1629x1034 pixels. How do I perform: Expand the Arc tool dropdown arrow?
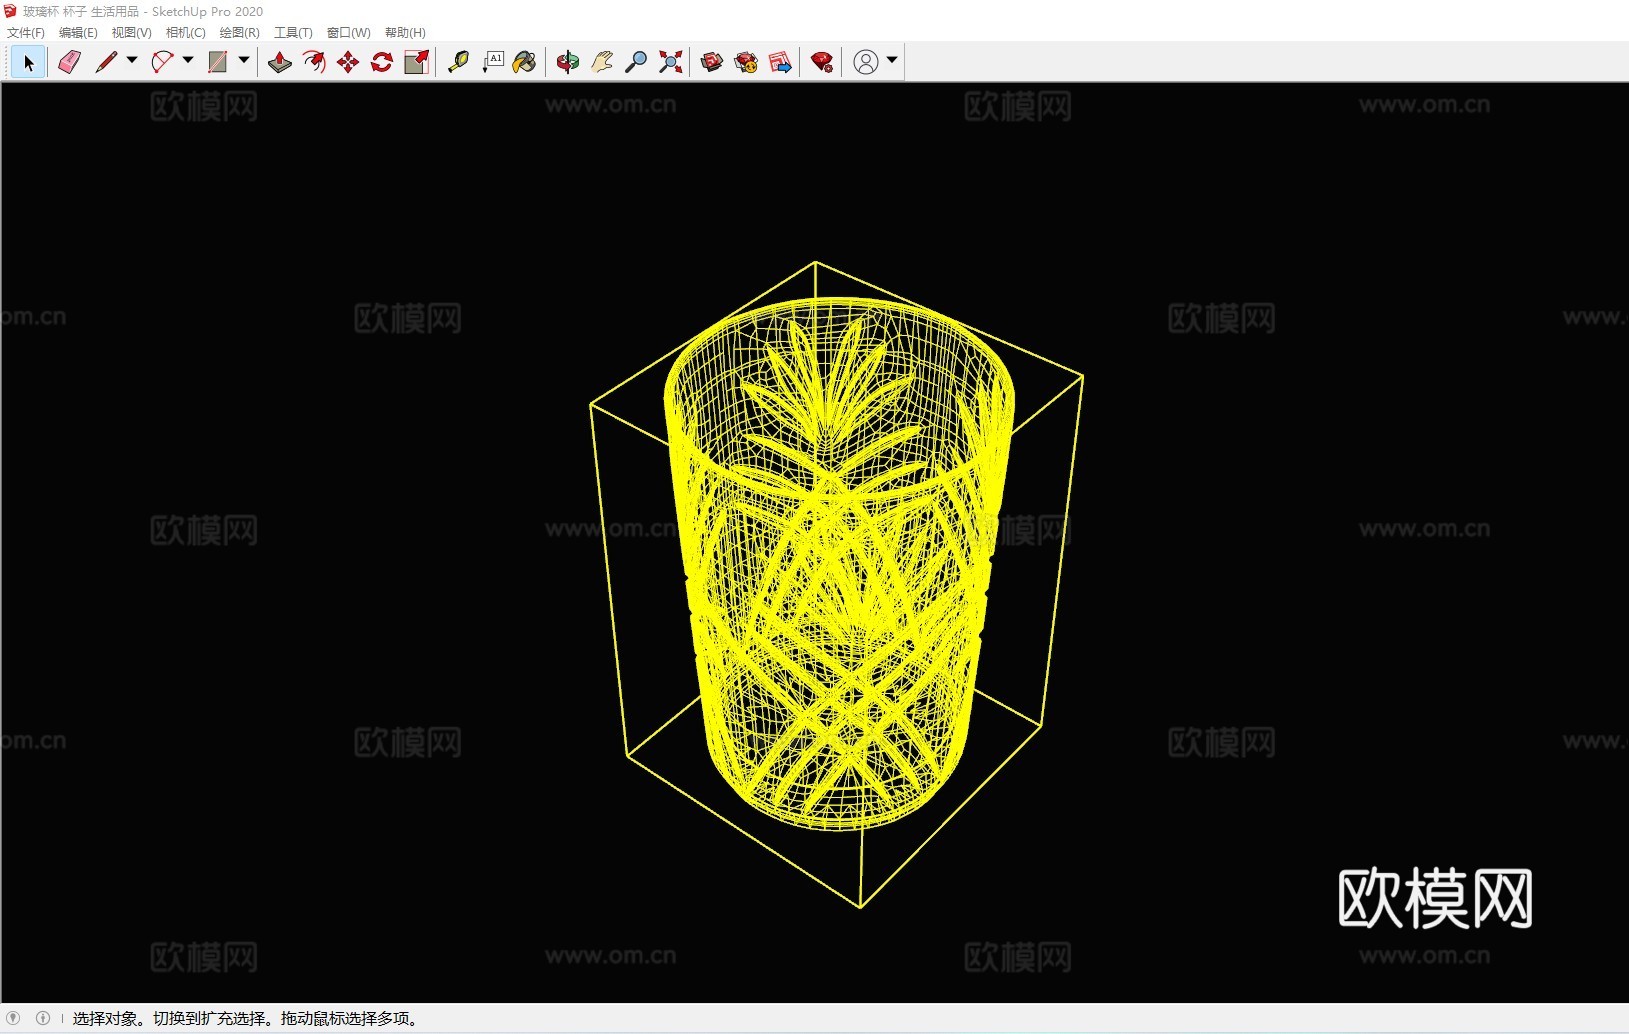pos(188,61)
